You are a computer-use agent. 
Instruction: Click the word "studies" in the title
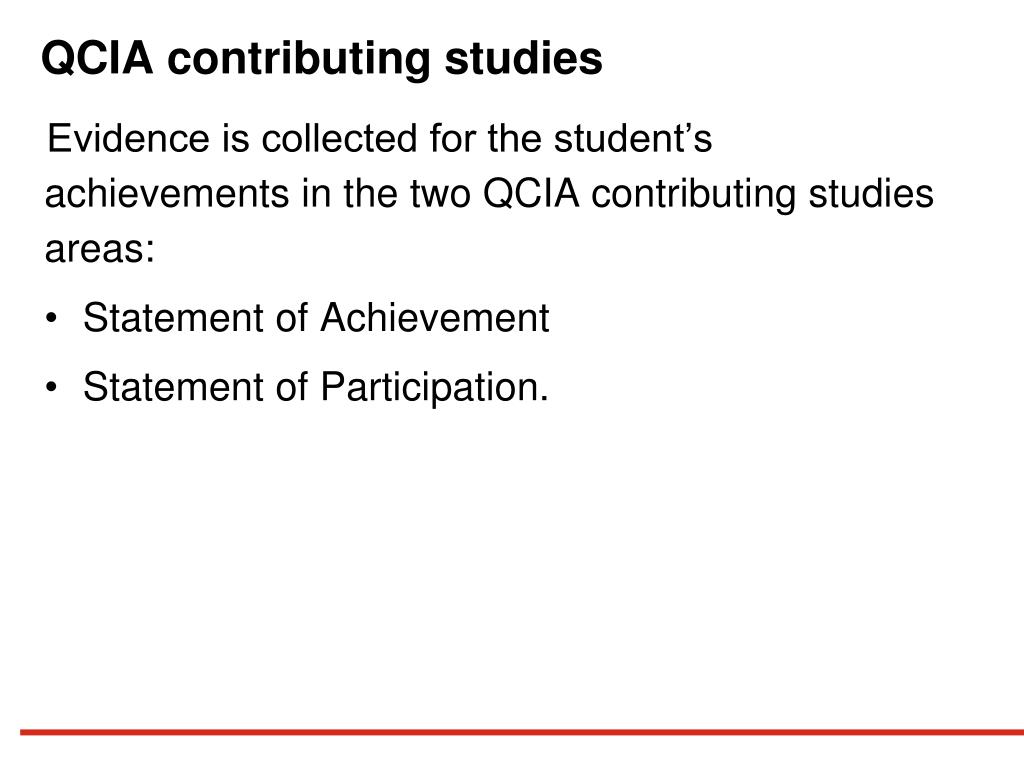(x=523, y=57)
